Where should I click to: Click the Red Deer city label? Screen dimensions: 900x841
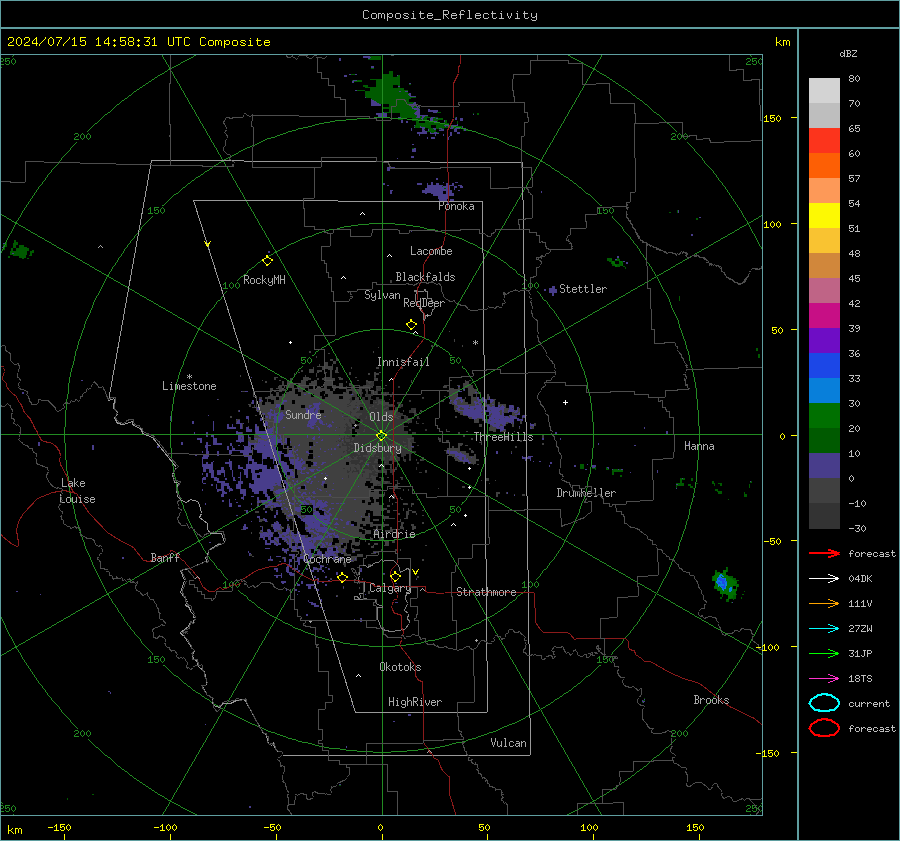point(424,303)
